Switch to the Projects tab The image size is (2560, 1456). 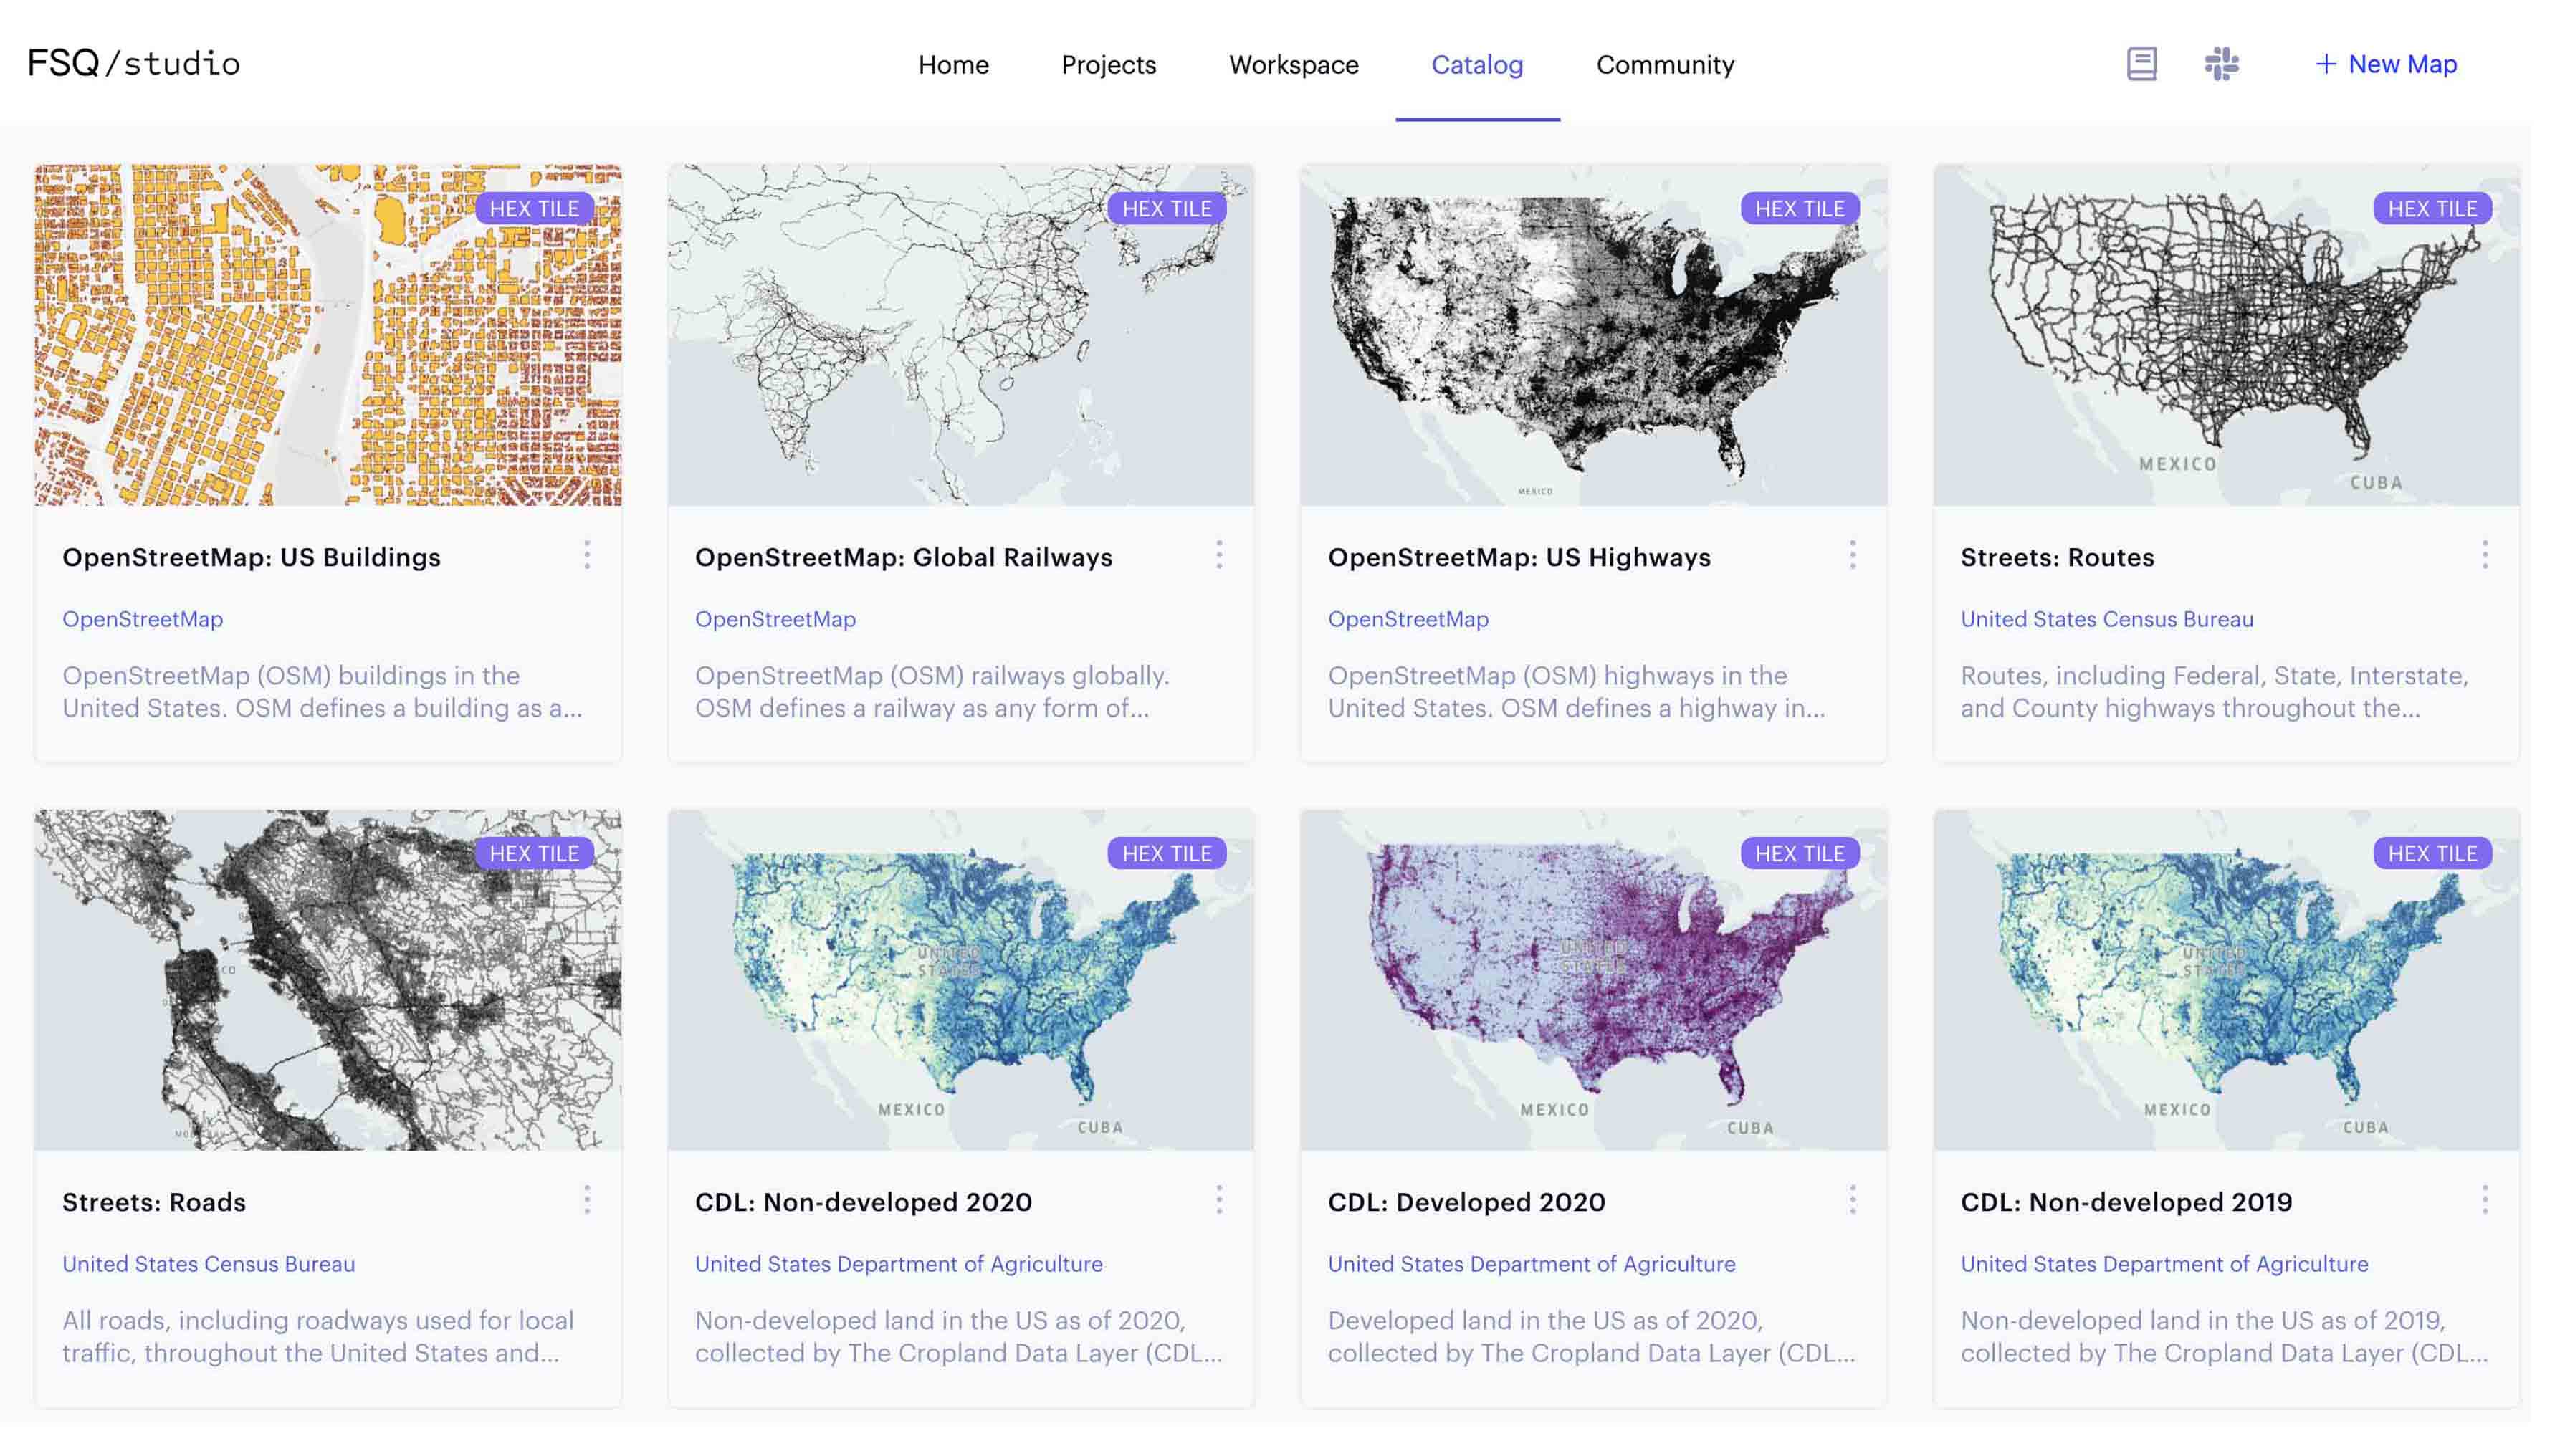(1108, 65)
